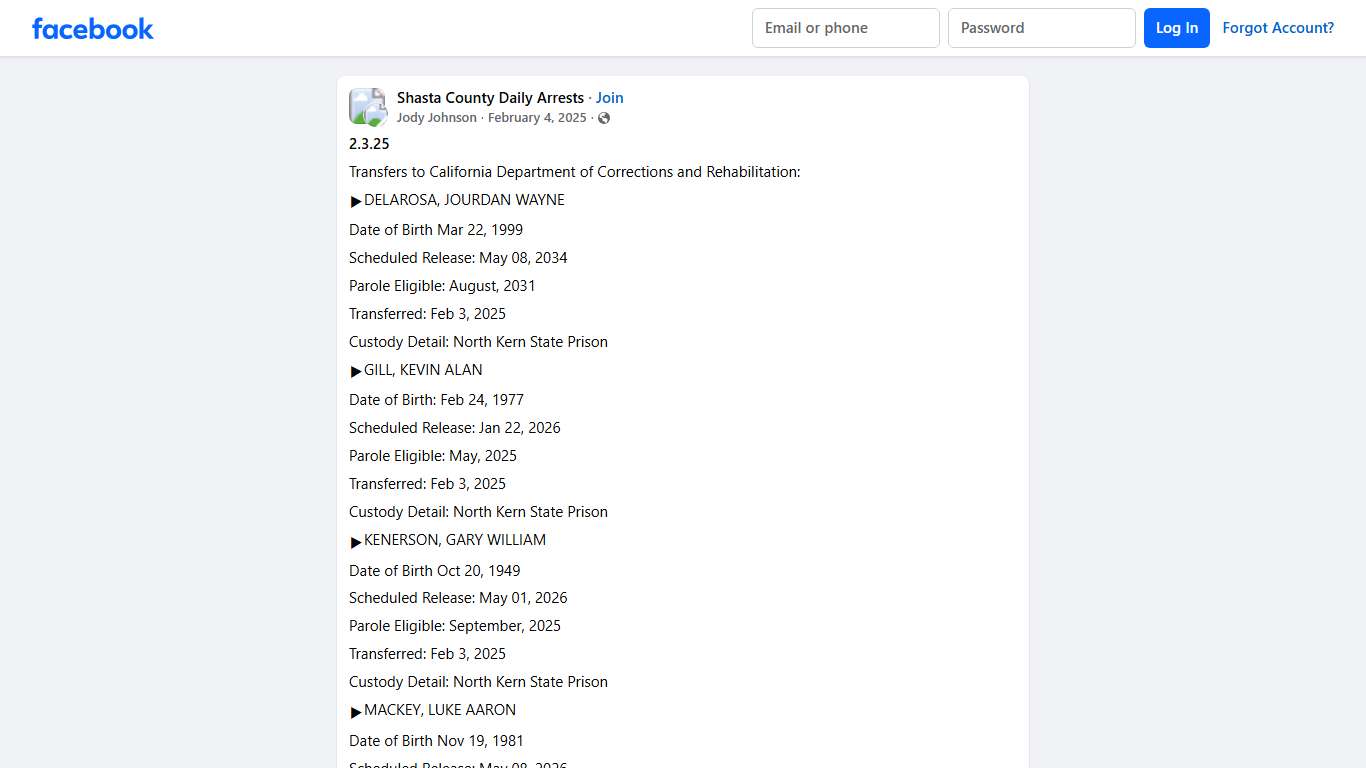Click the Transfers to California Department heading
The width and height of the screenshot is (1366, 768).
(x=574, y=171)
